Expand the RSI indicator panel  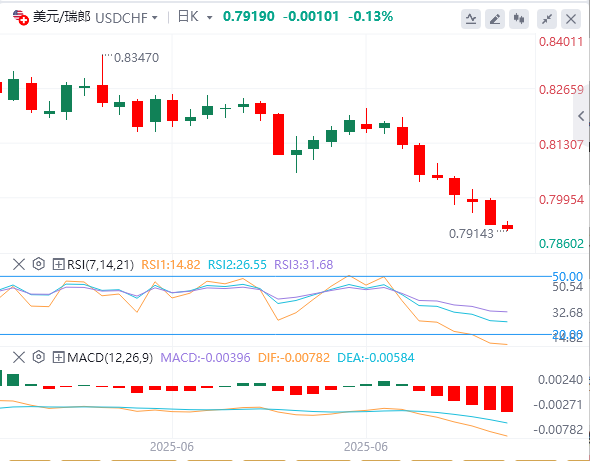[58, 264]
